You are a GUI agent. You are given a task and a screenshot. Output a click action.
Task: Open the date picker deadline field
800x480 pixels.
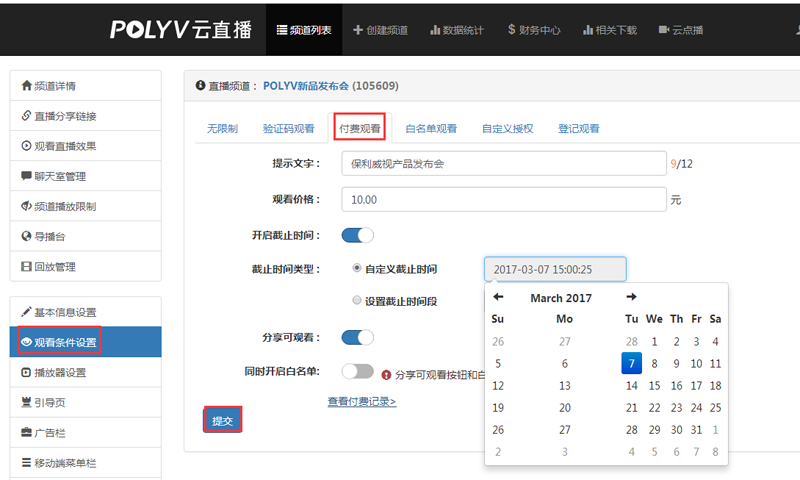[555, 269]
